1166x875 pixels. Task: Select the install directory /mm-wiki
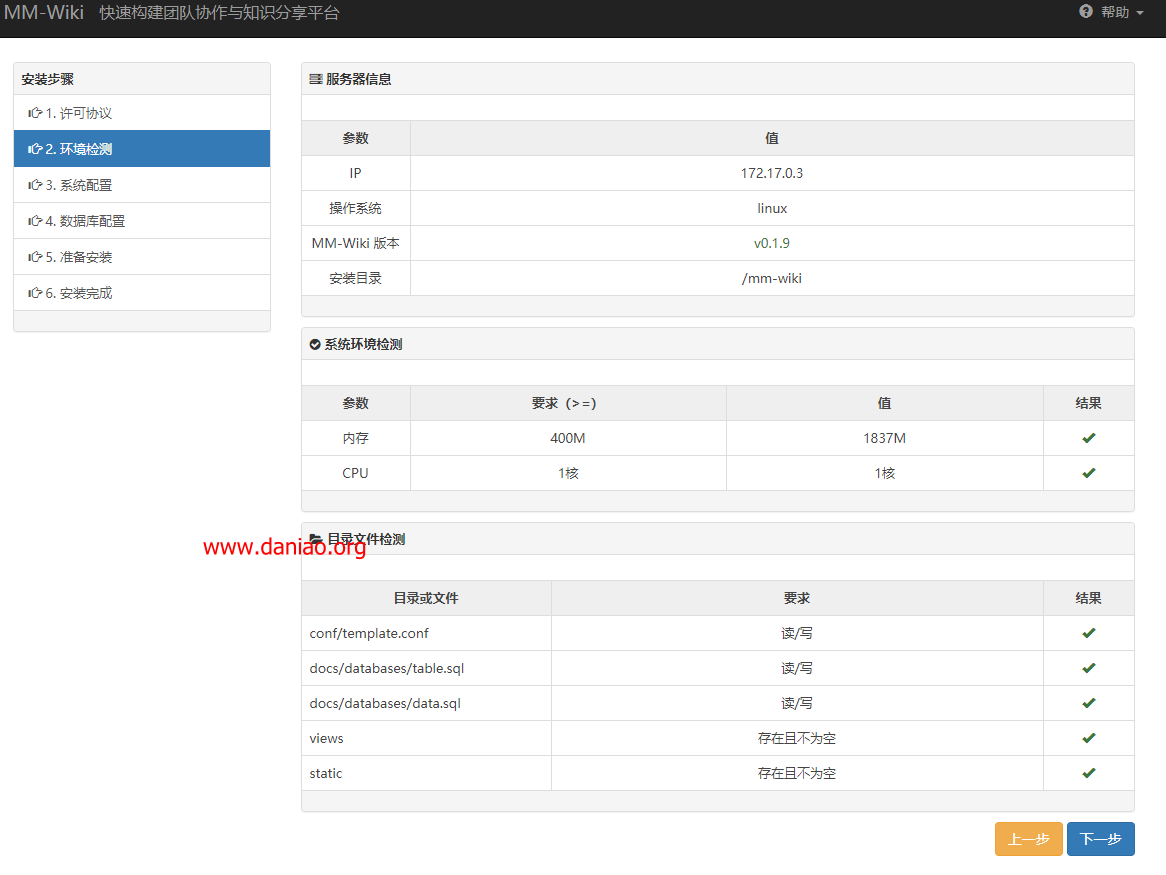coord(772,278)
